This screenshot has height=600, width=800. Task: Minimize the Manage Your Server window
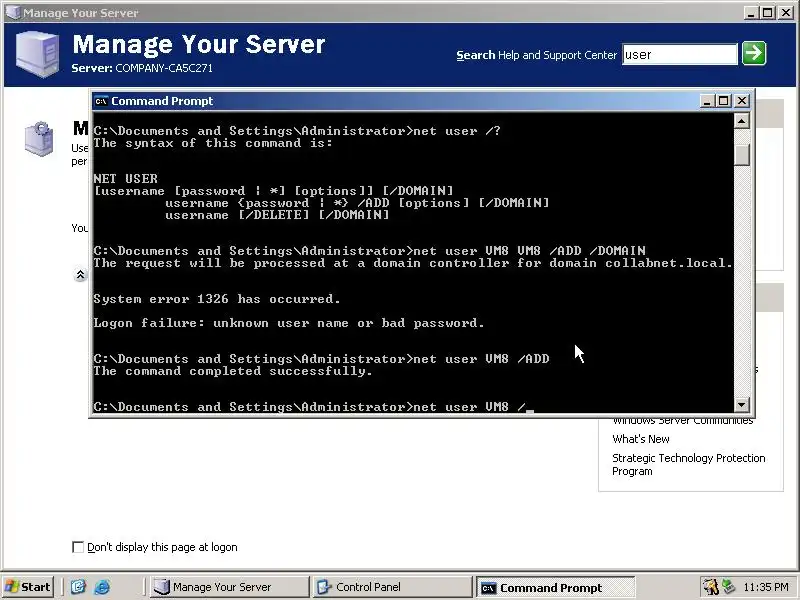click(x=750, y=13)
